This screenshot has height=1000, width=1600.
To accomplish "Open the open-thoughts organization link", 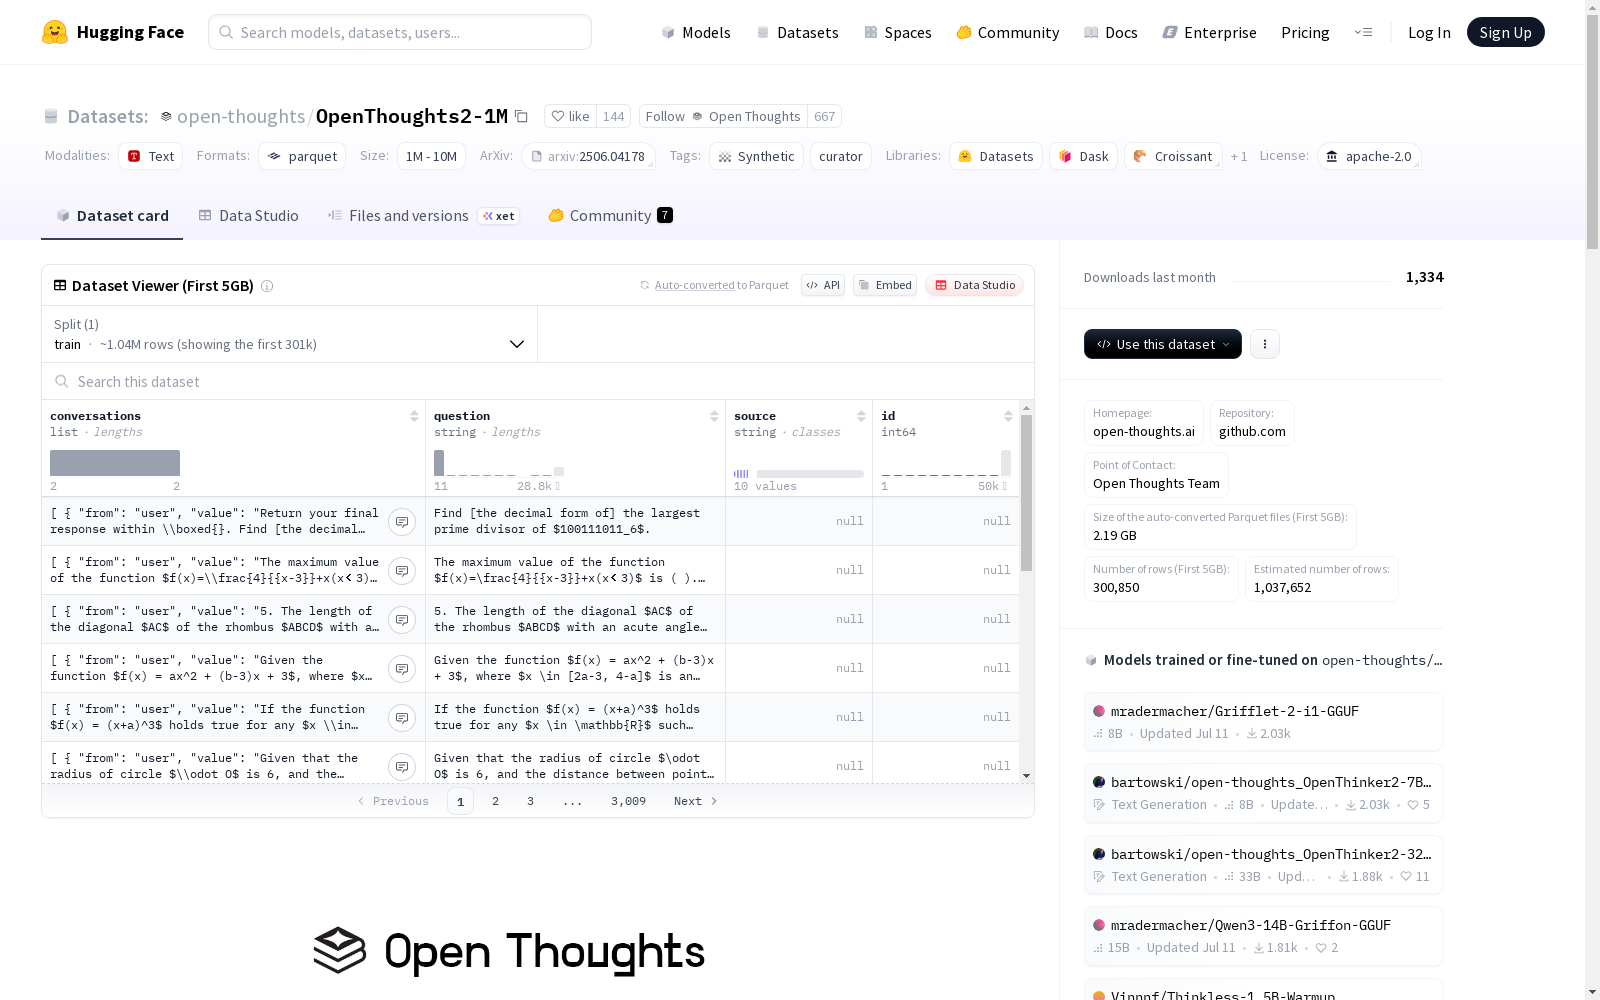I will pos(241,116).
